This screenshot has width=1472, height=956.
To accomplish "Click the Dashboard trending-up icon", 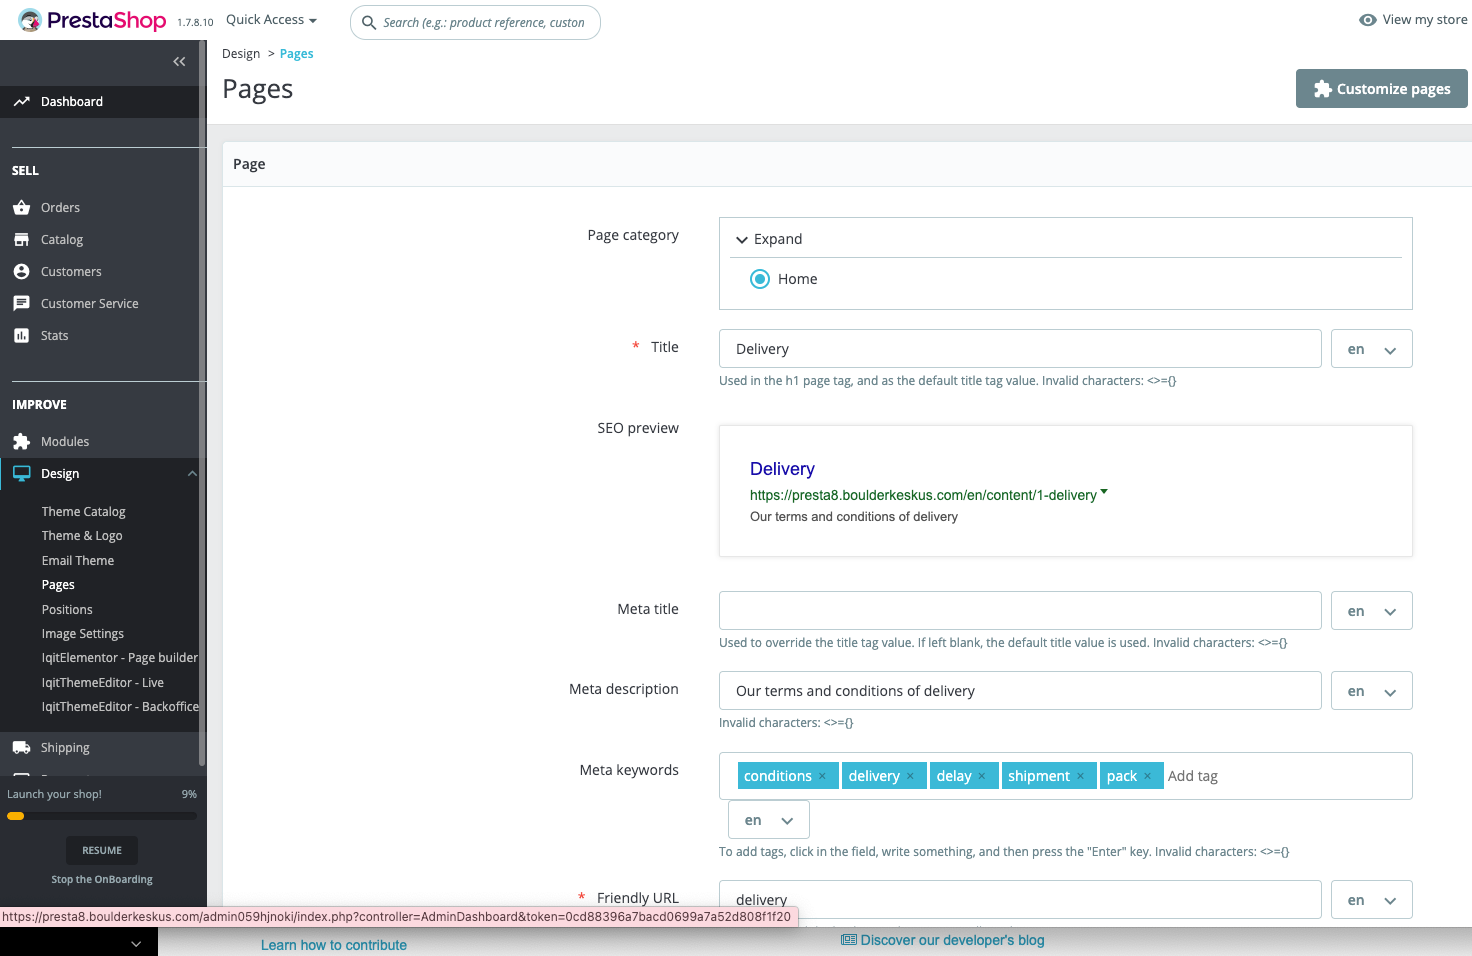I will (21, 101).
